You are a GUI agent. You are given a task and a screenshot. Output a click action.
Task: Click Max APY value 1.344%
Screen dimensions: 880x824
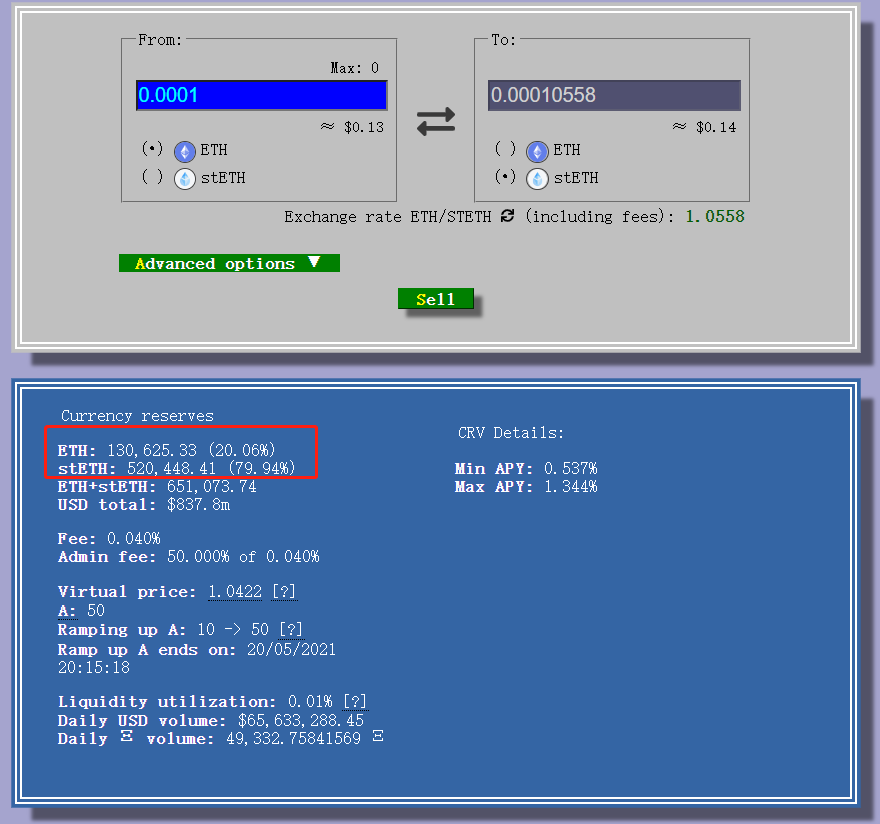570,487
